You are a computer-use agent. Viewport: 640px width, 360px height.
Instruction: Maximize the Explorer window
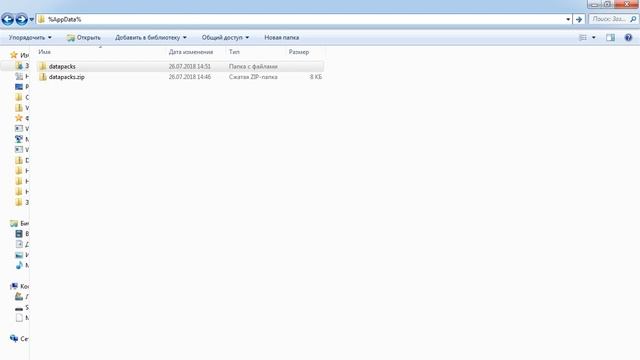[x=607, y=4]
